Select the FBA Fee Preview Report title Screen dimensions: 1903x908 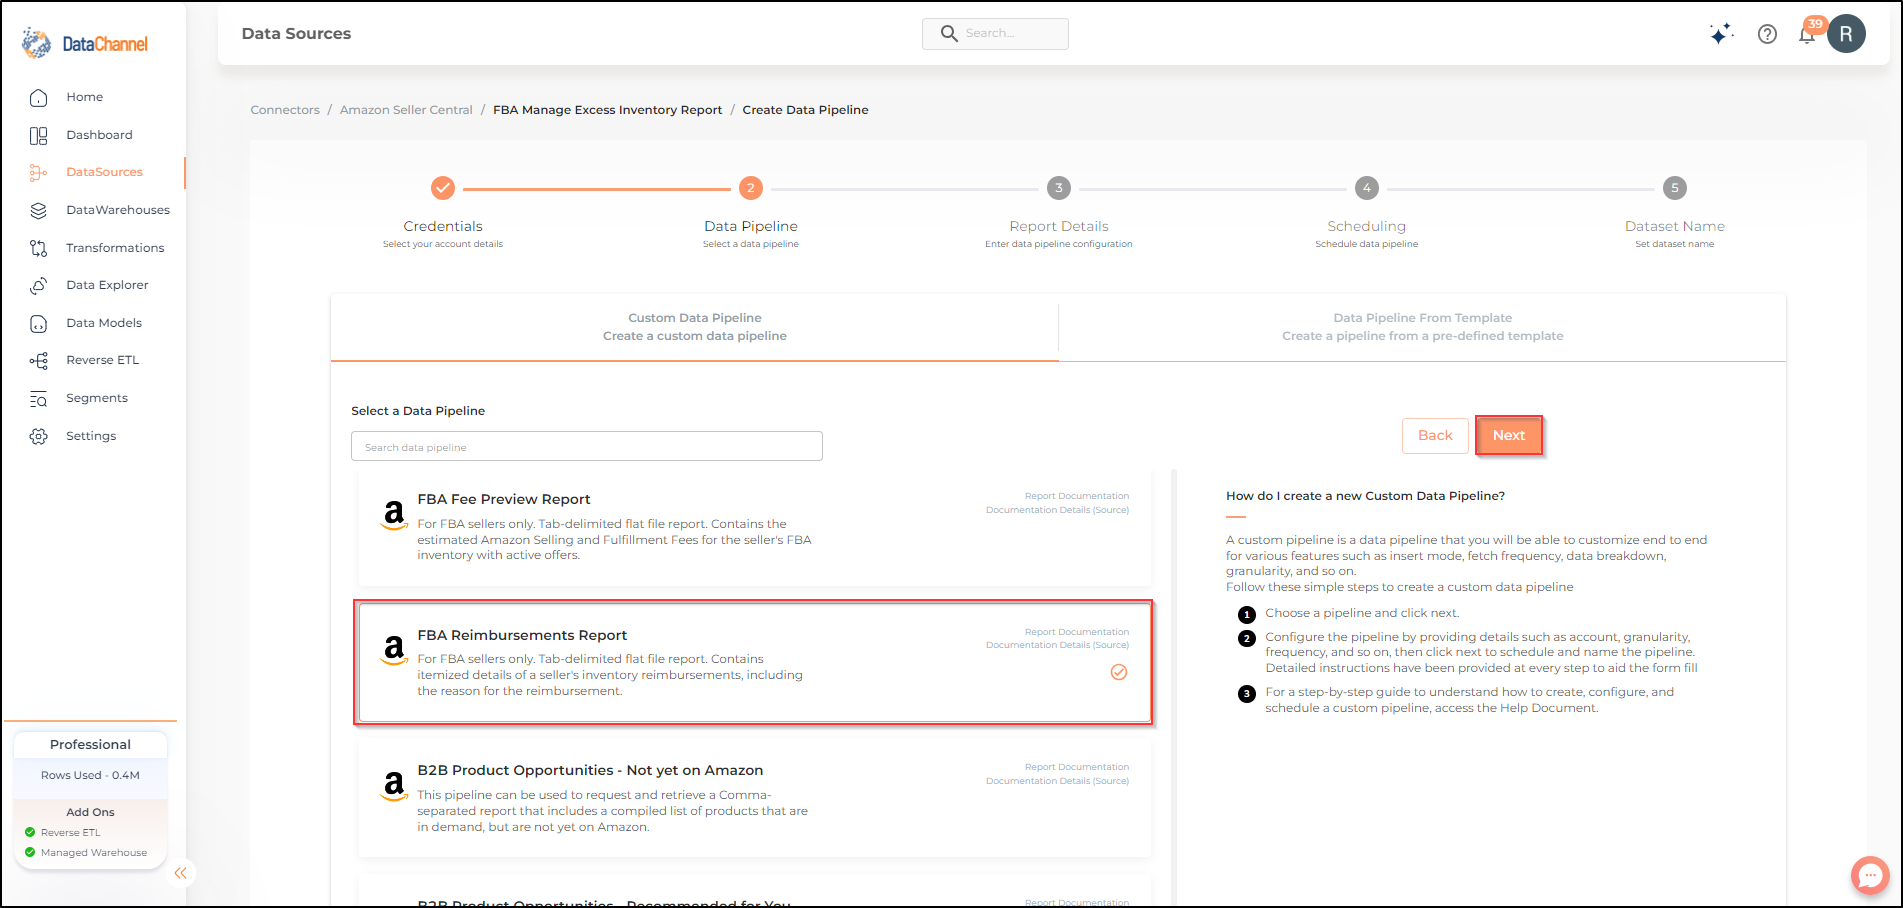point(504,499)
